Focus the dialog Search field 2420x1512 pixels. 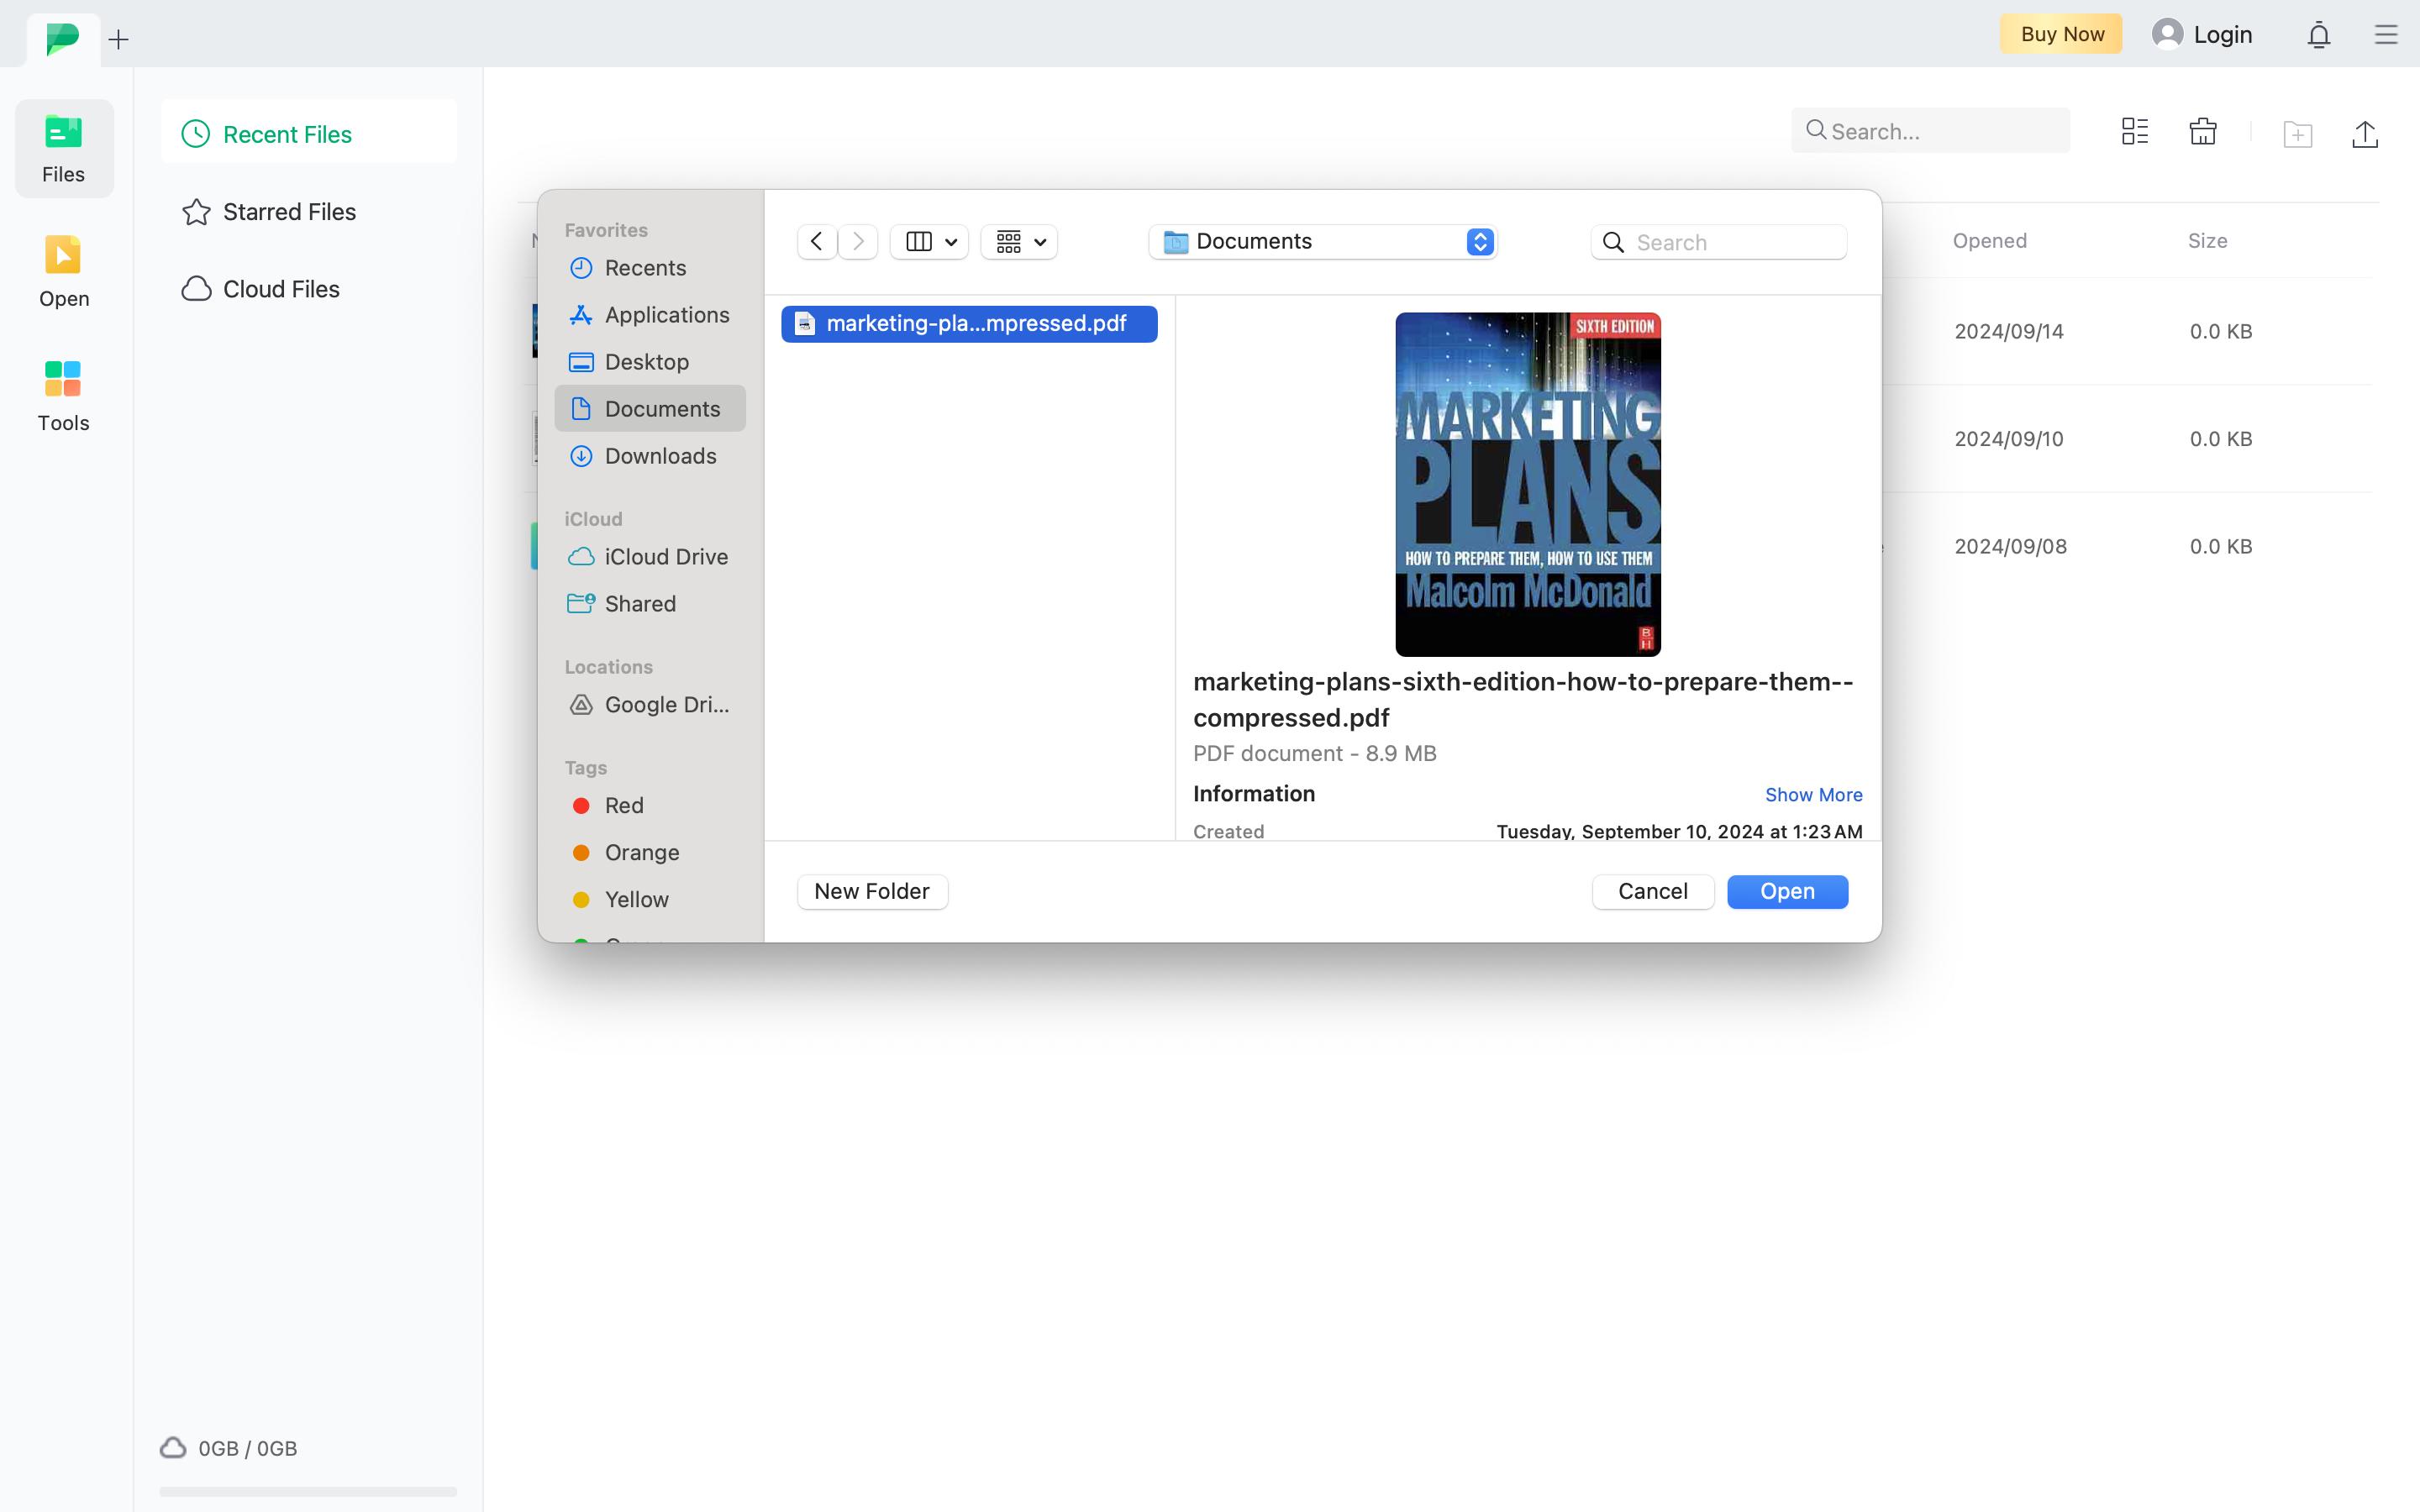1719,242
